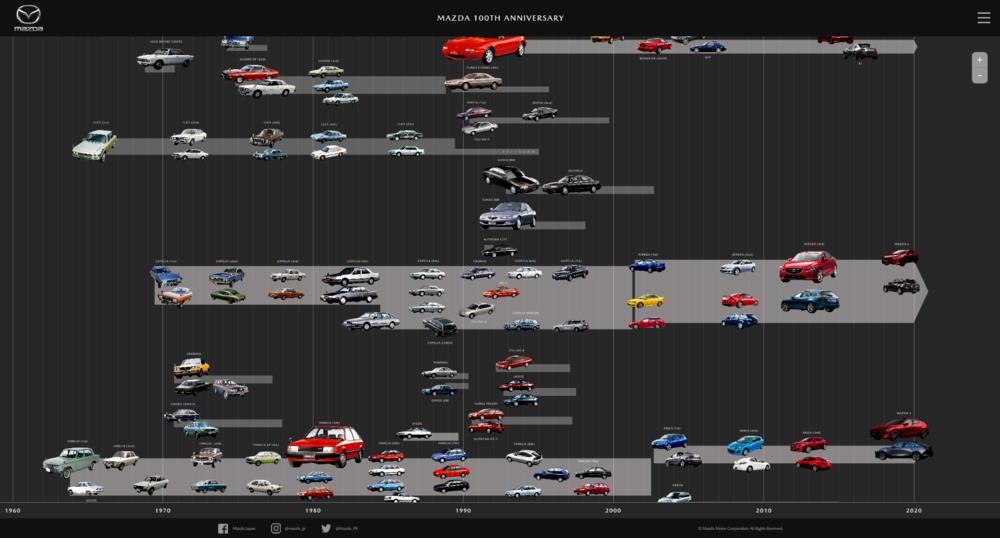1000x538 pixels.
Task: Select the large teal-blue wagon near 2013
Action: point(810,301)
